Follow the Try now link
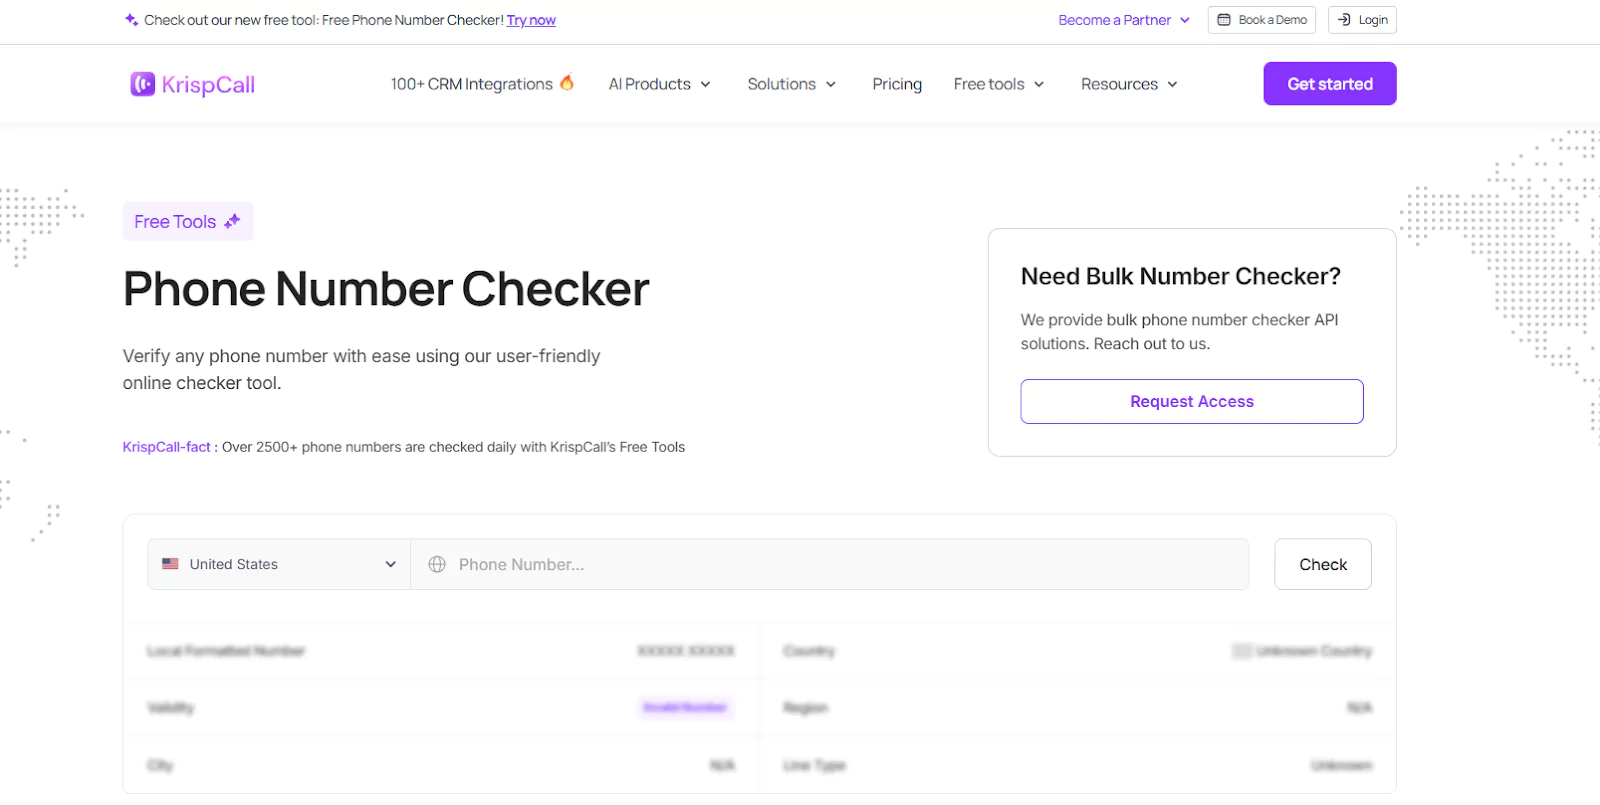Screen dimensions: 1600x805 pyautogui.click(x=531, y=20)
